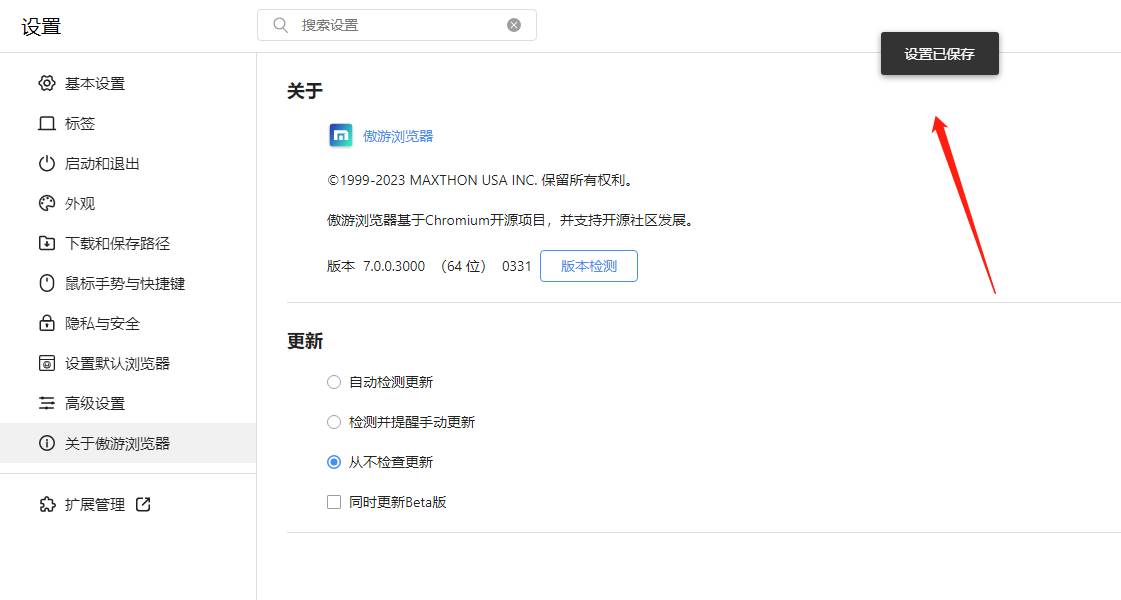Click the browser icon beside 设置默认浏览器
This screenshot has width=1121, height=600.
(x=46, y=363)
